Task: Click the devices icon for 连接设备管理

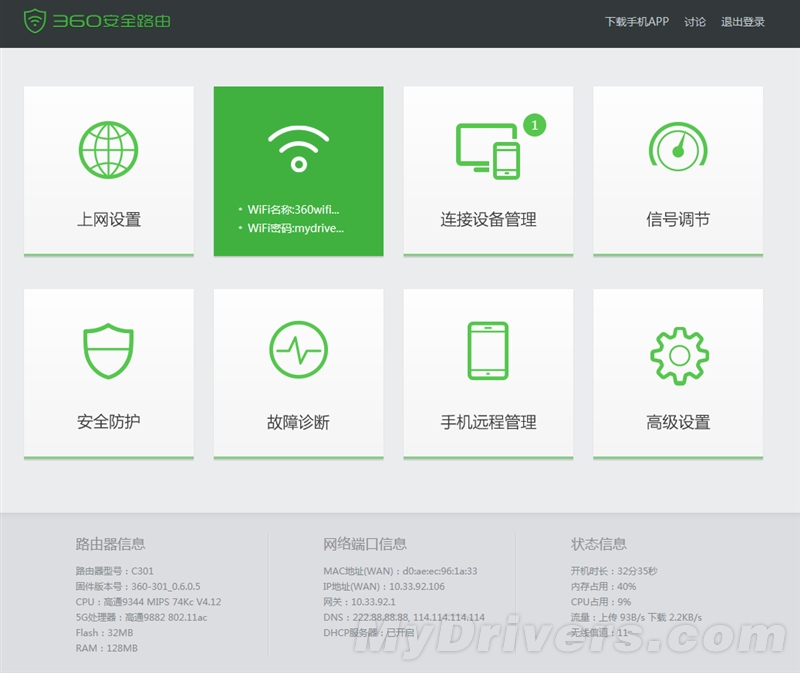Action: point(488,149)
